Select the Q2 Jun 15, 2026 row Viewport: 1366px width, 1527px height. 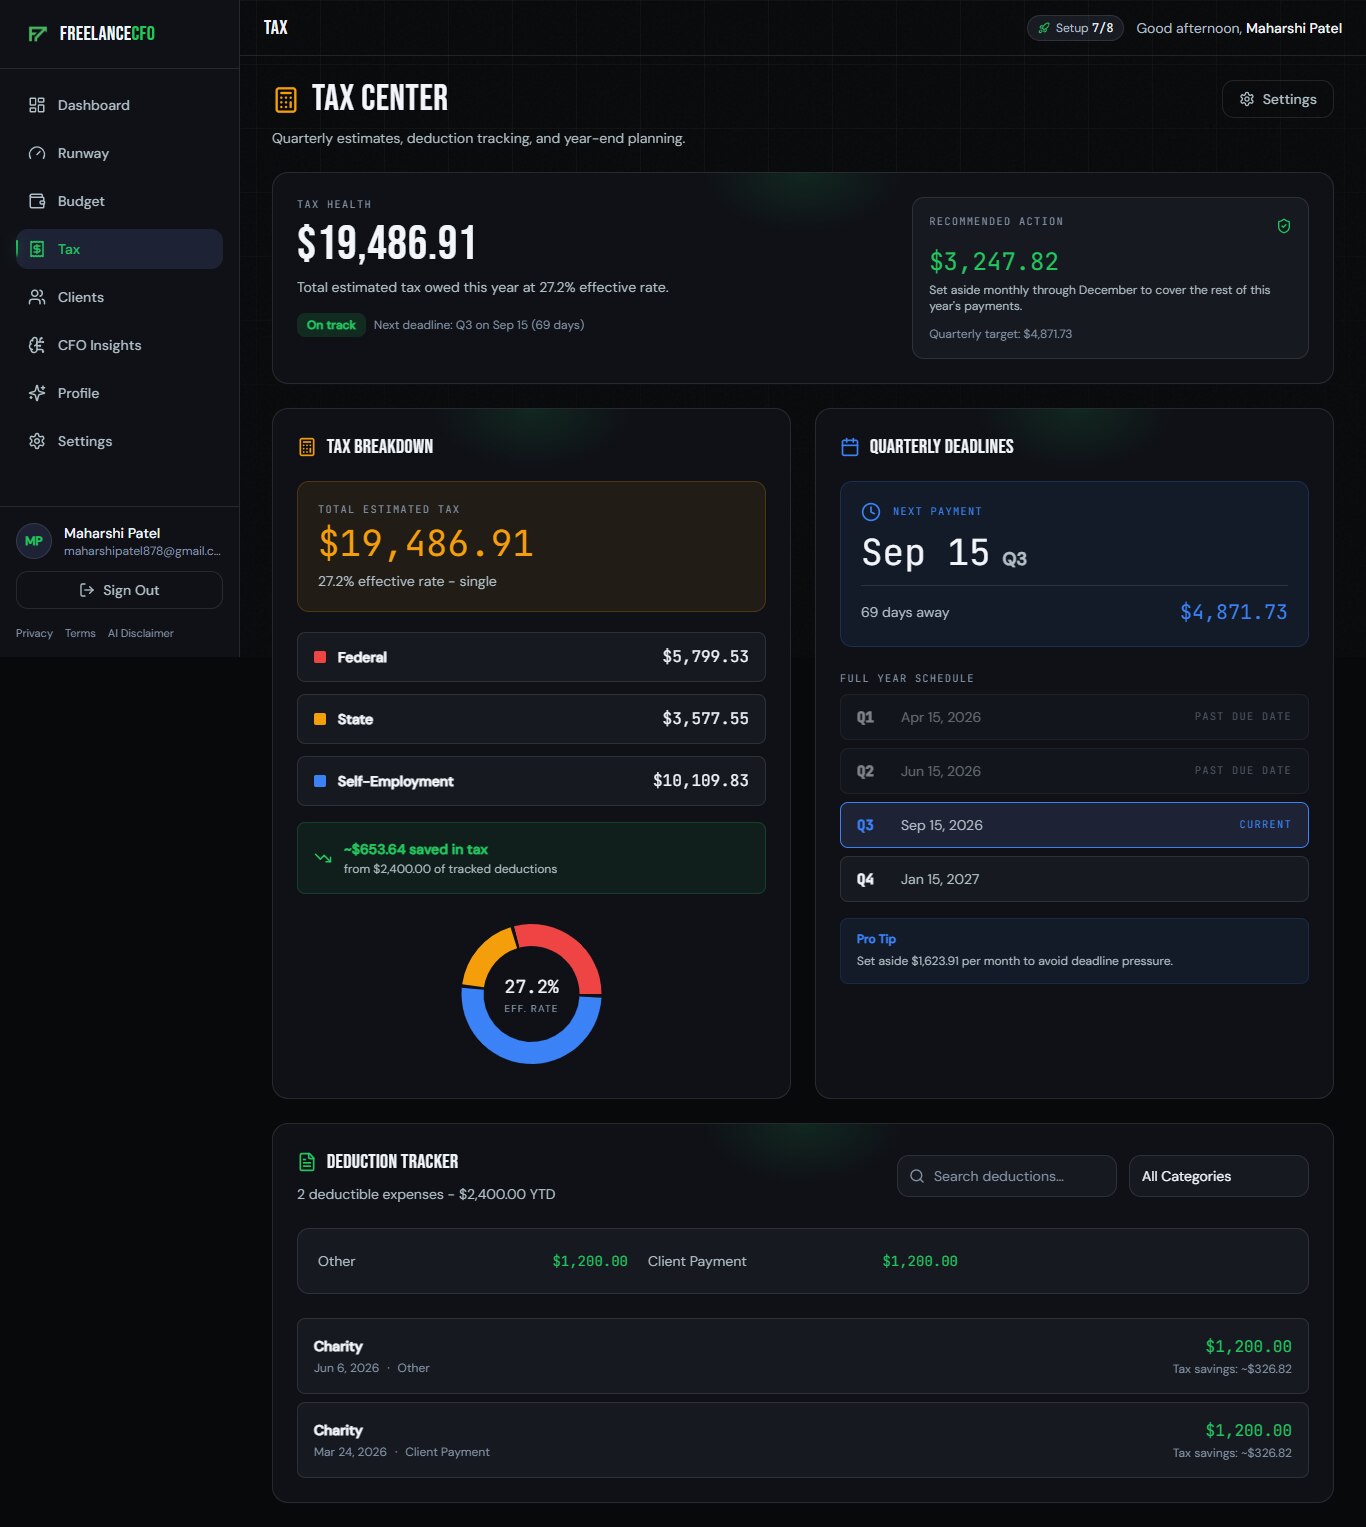(1074, 771)
